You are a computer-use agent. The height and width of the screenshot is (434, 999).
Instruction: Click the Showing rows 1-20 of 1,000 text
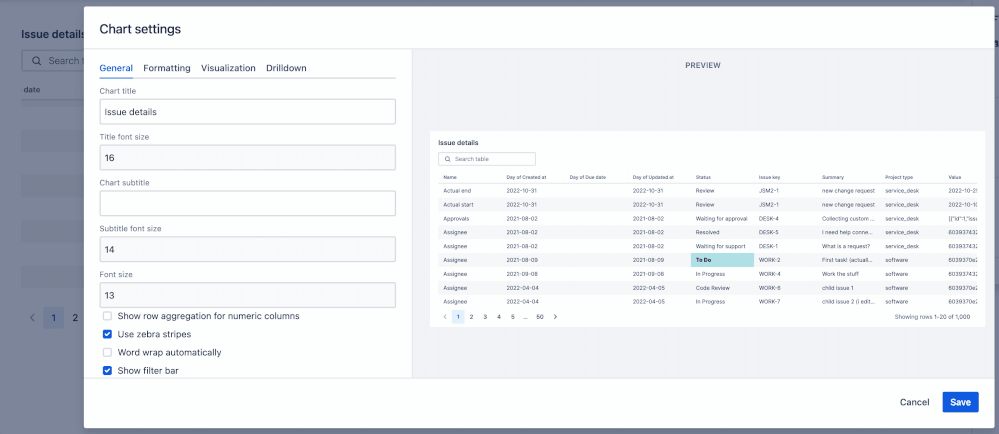932,317
